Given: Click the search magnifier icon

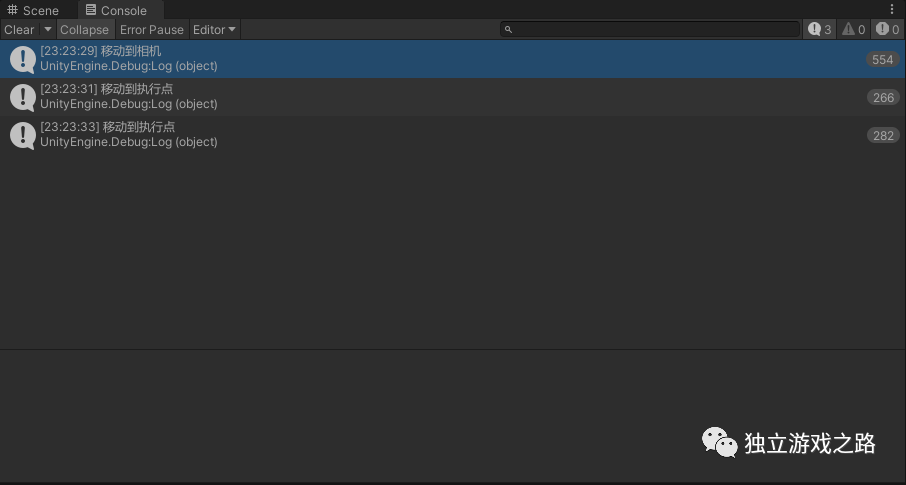Looking at the screenshot, I should point(508,29).
